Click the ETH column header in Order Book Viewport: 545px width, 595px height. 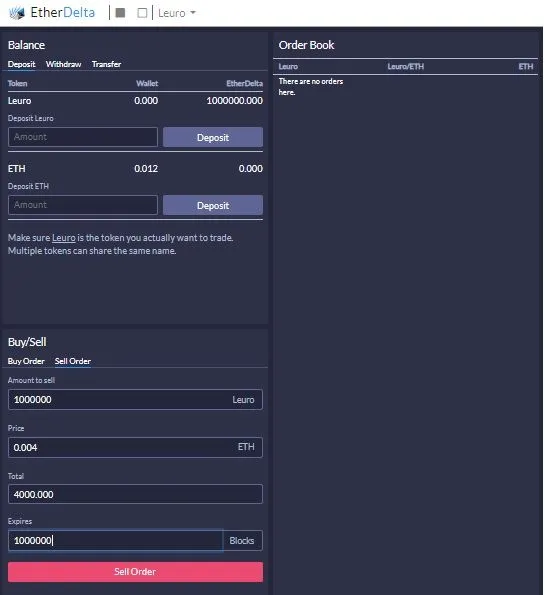coord(526,67)
